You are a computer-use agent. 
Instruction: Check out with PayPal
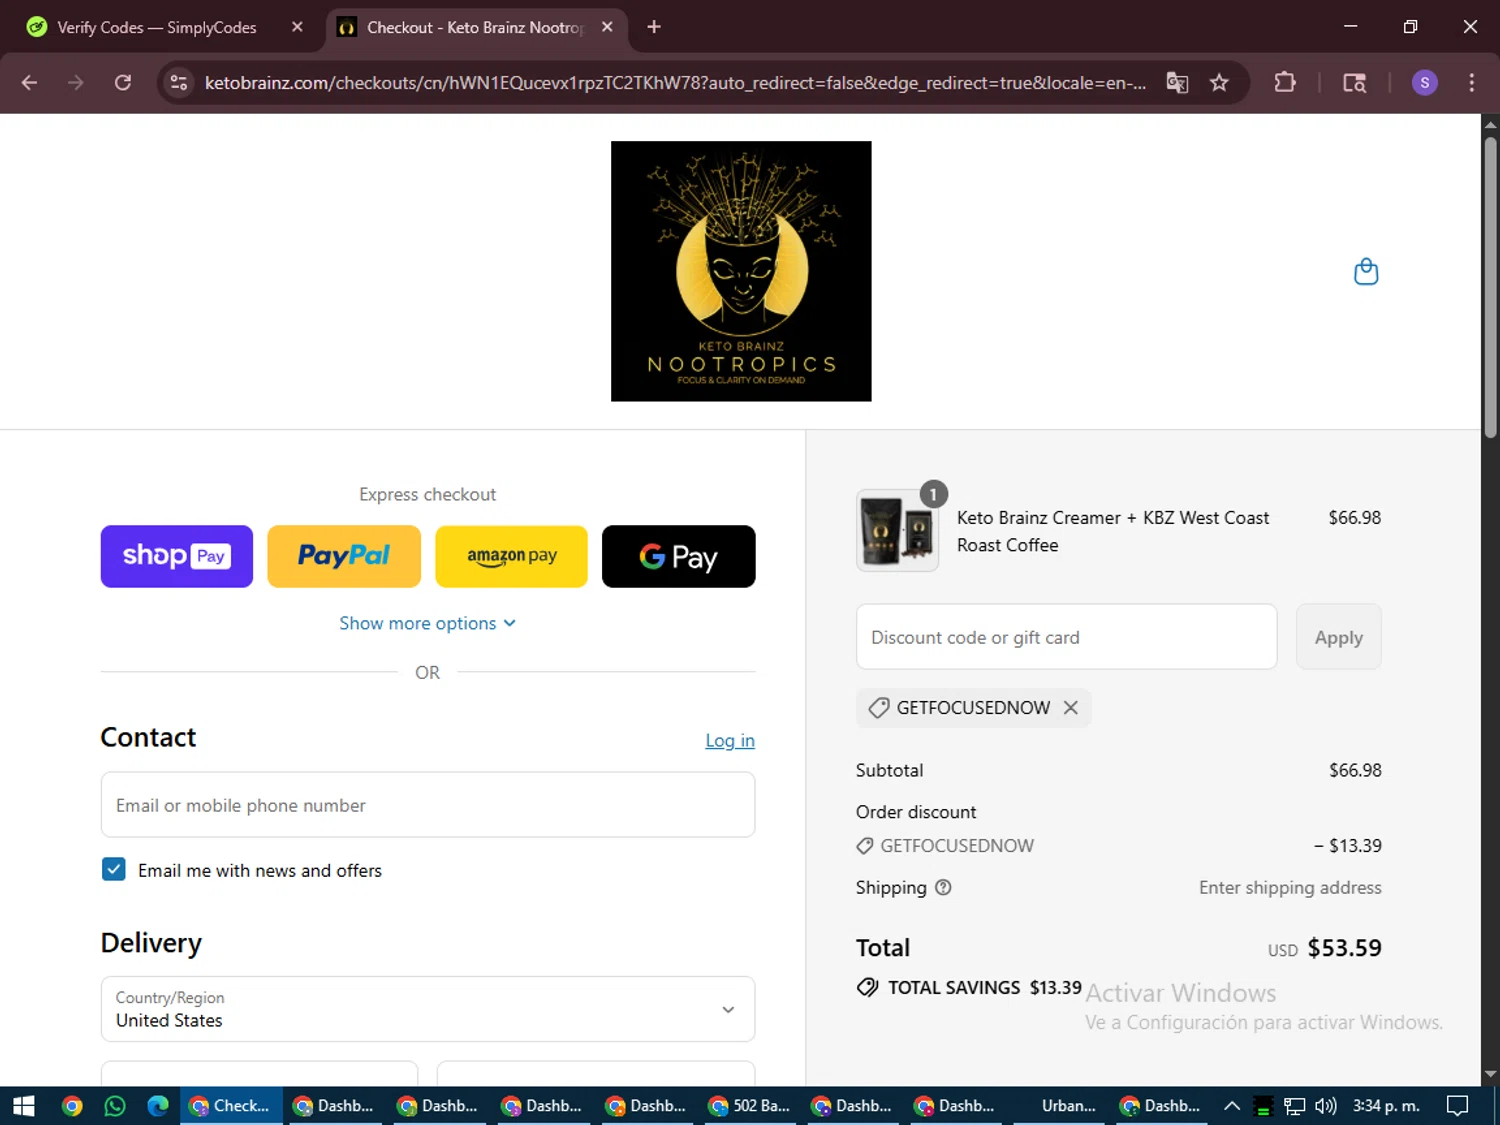[344, 556]
